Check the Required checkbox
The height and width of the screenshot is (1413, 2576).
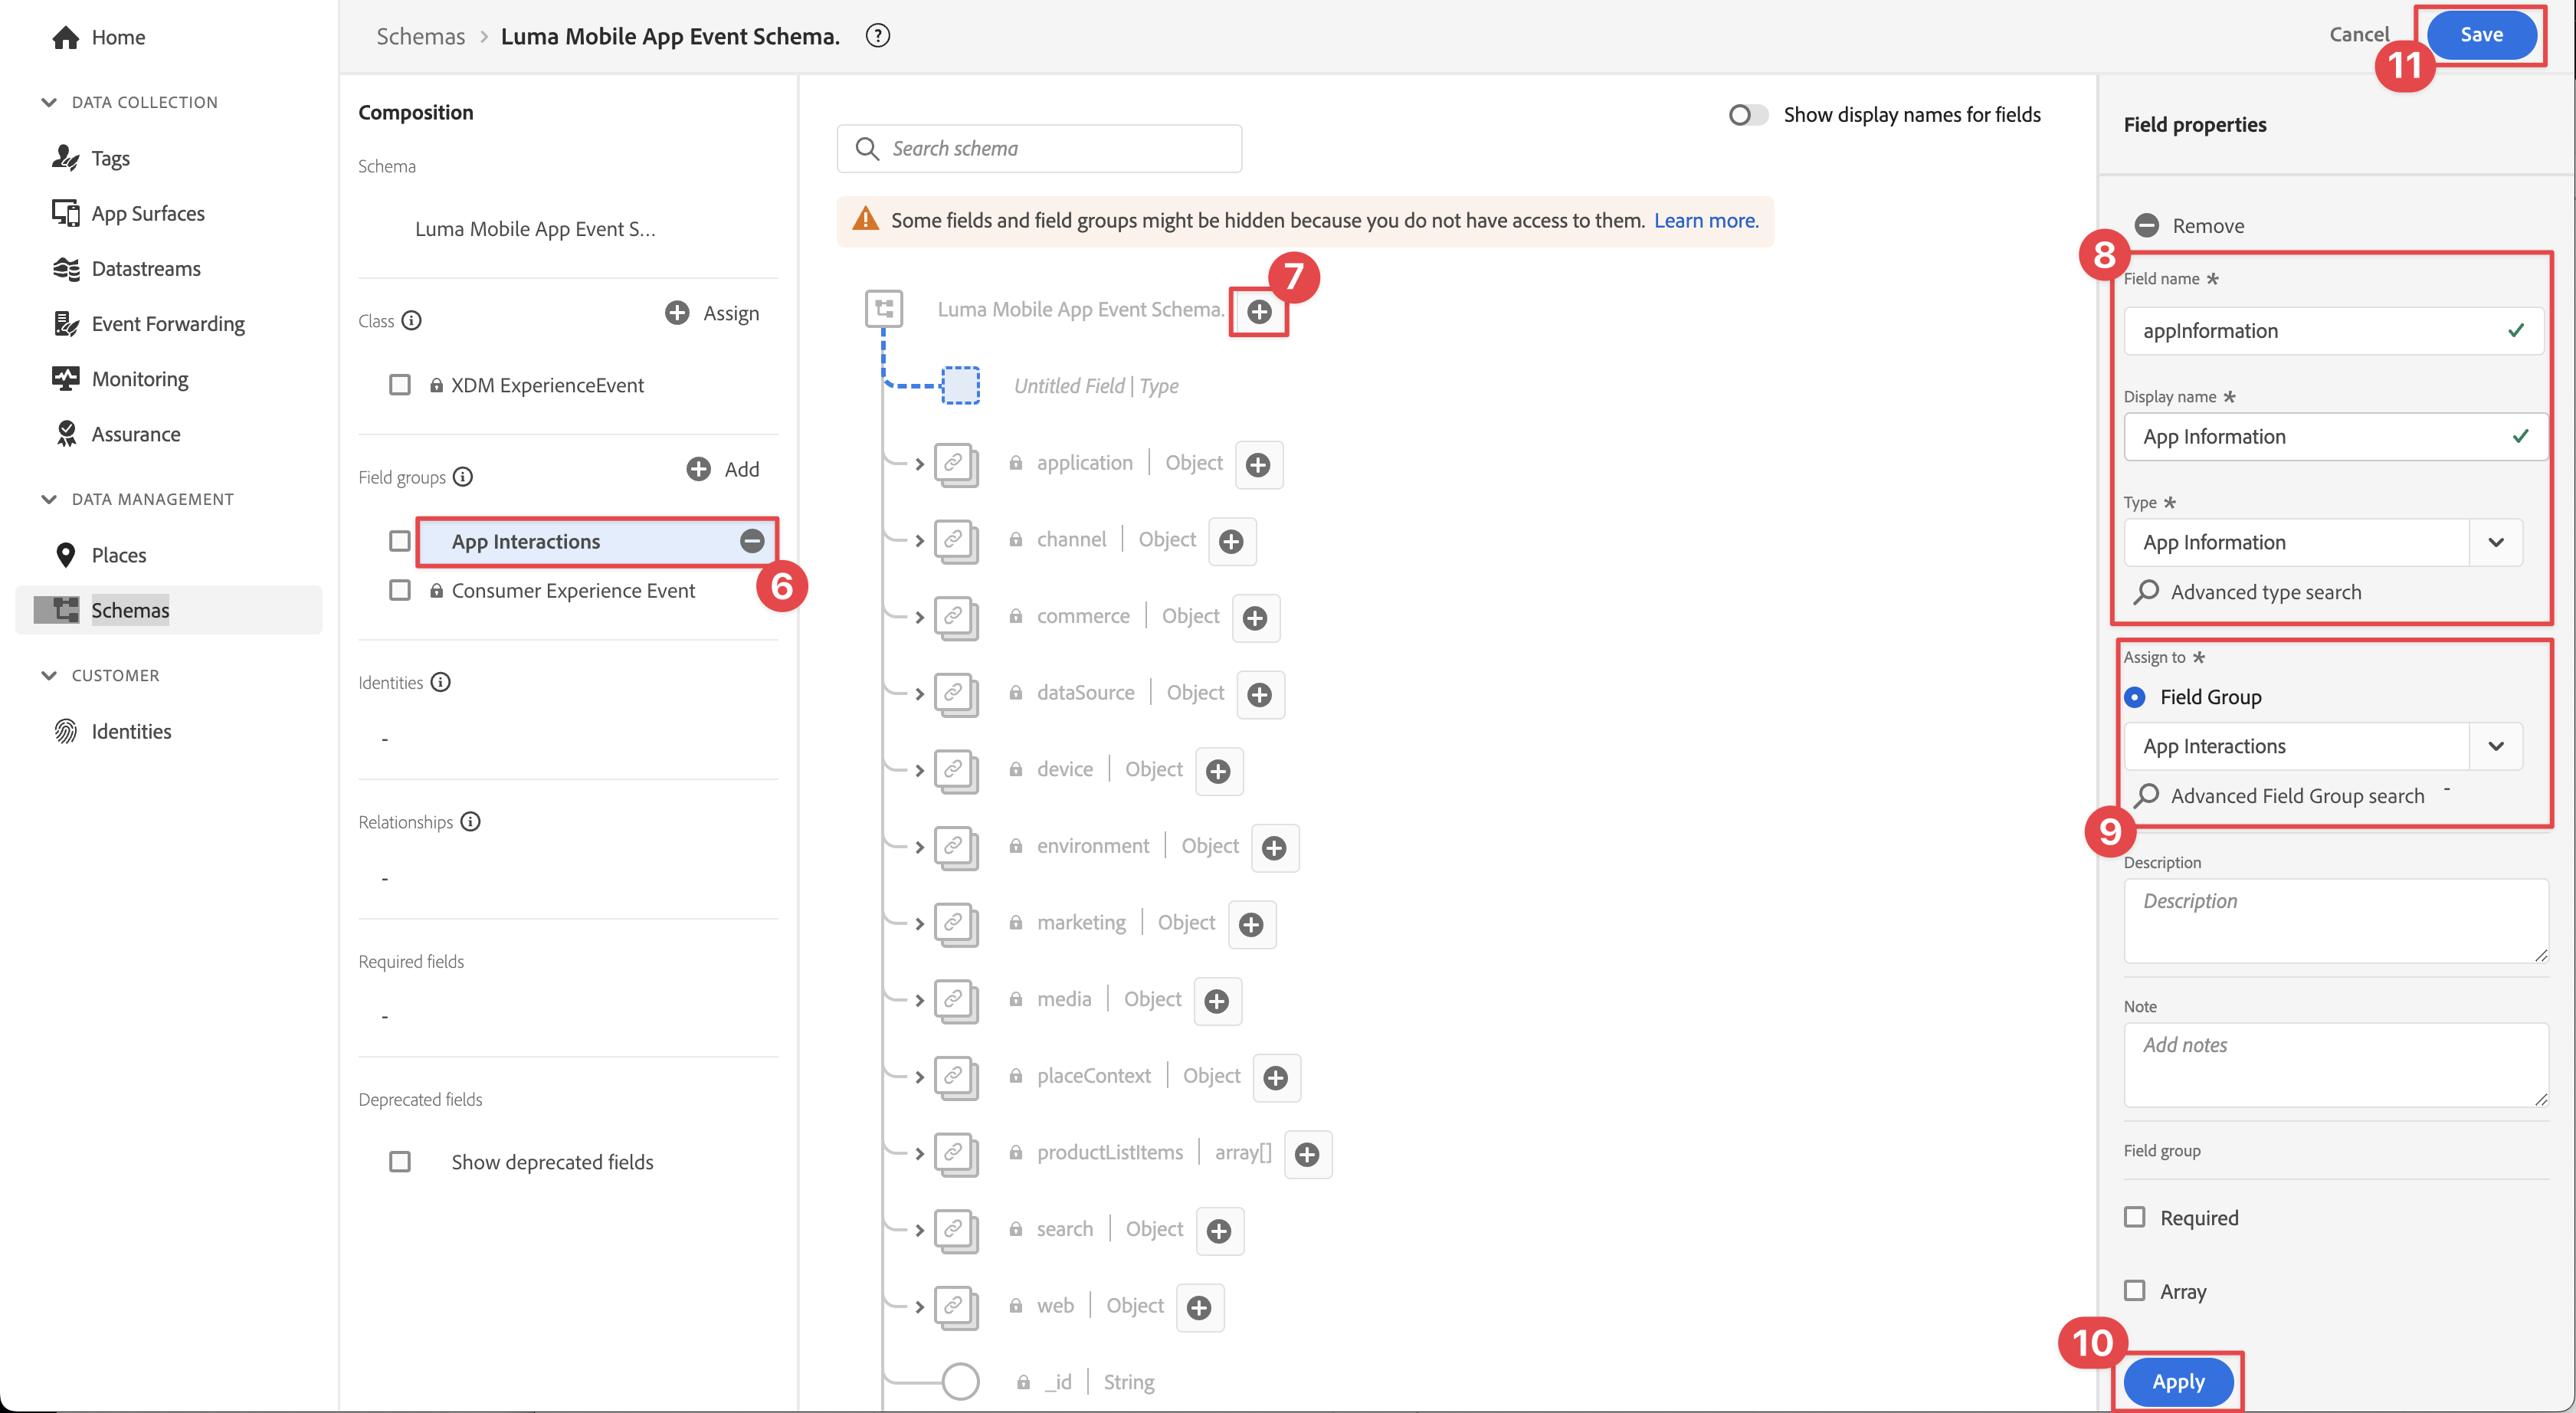(2135, 1217)
